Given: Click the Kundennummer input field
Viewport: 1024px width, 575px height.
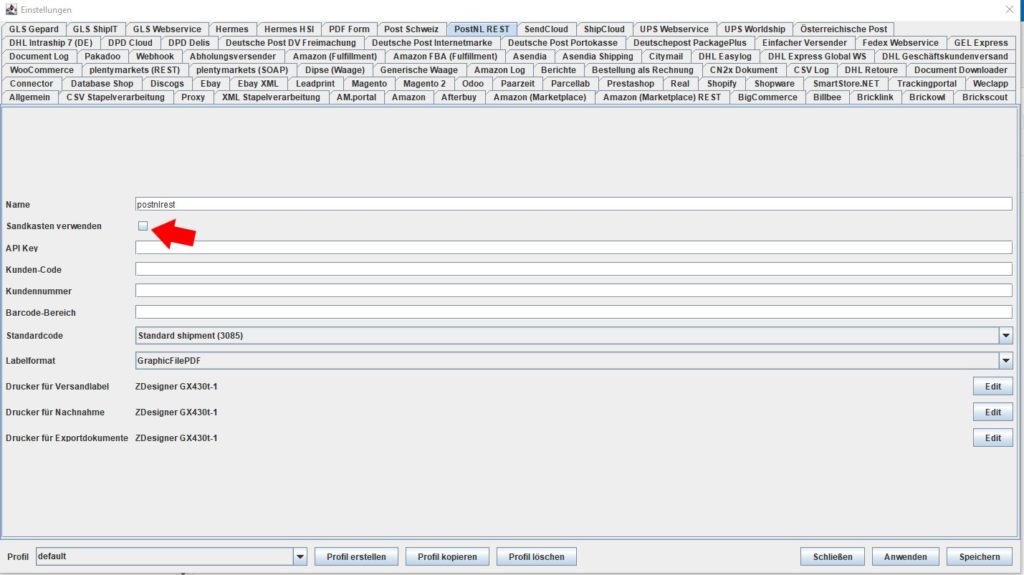Looking at the screenshot, I should point(573,291).
